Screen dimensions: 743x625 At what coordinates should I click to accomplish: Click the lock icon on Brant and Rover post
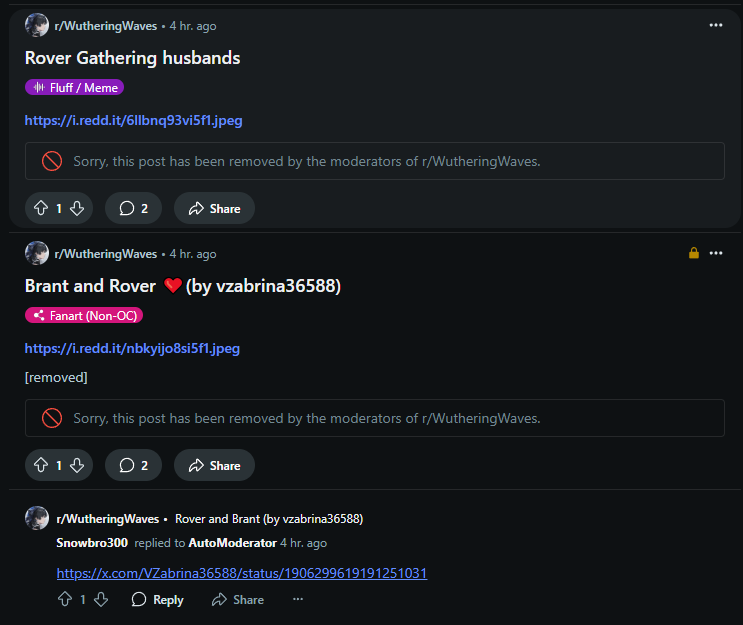694,253
